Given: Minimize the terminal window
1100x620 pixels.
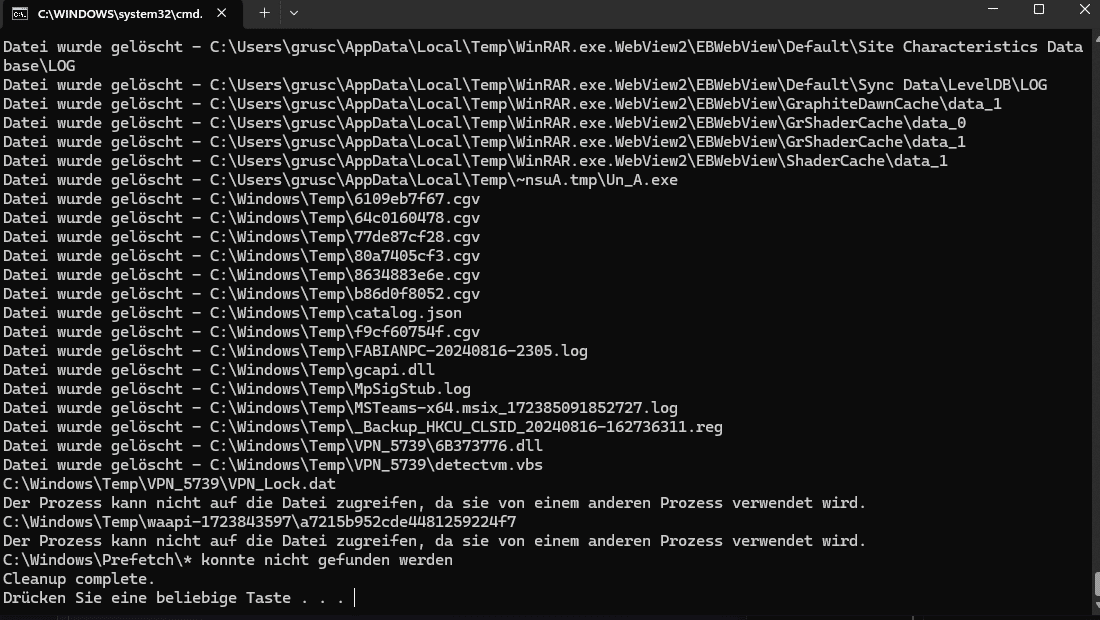Looking at the screenshot, I should coord(991,10).
